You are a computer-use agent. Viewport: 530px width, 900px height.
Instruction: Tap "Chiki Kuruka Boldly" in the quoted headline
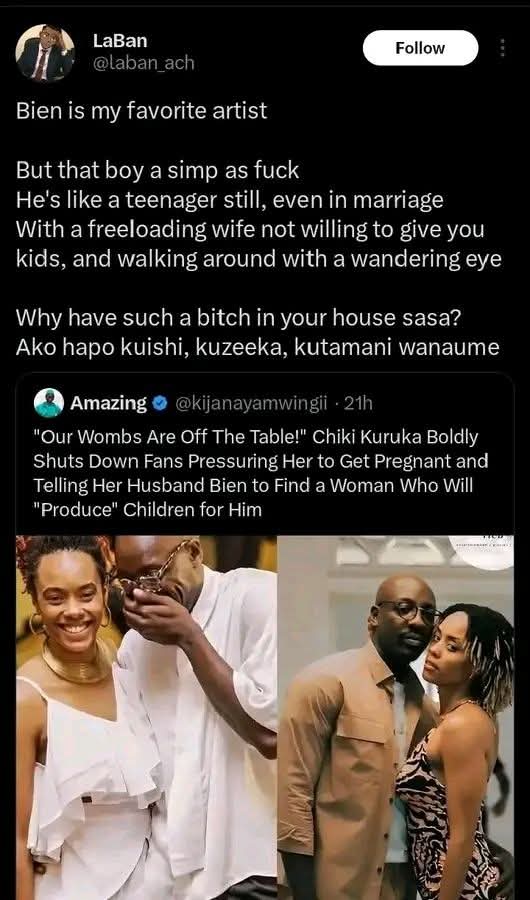pyautogui.click(x=396, y=437)
